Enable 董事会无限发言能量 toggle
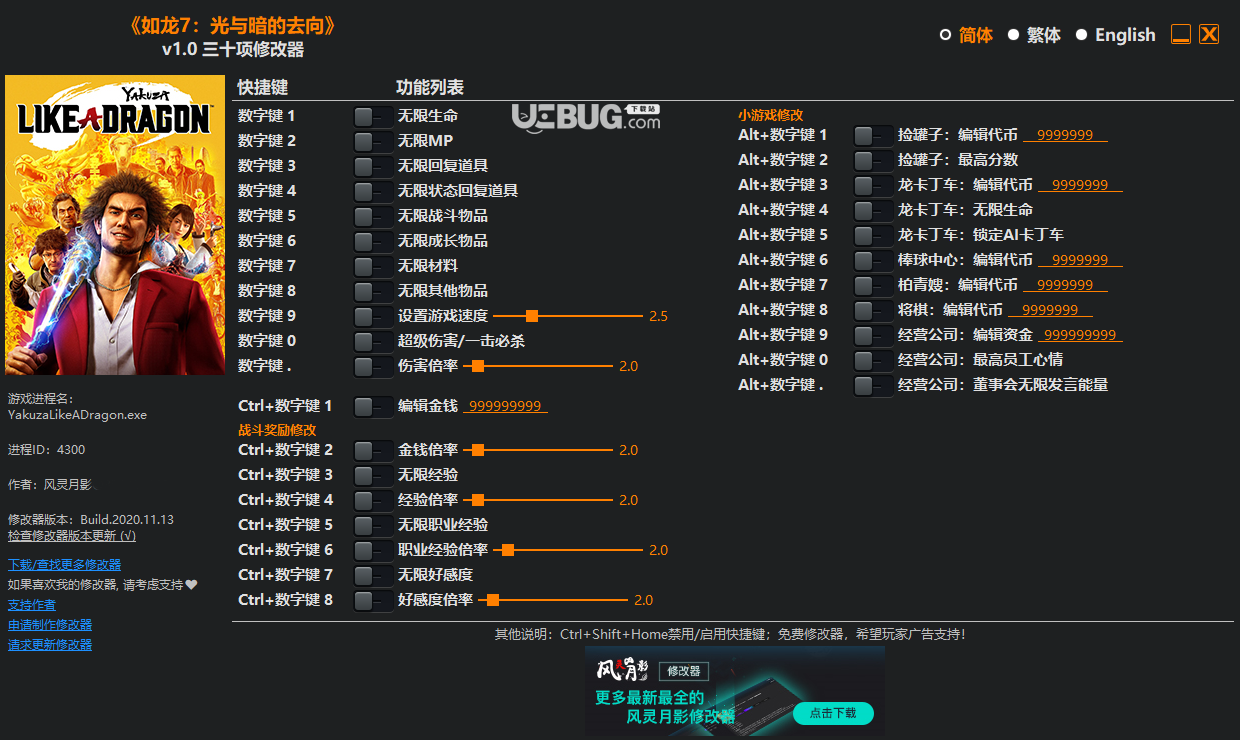This screenshot has height=740, width=1240. click(x=873, y=385)
